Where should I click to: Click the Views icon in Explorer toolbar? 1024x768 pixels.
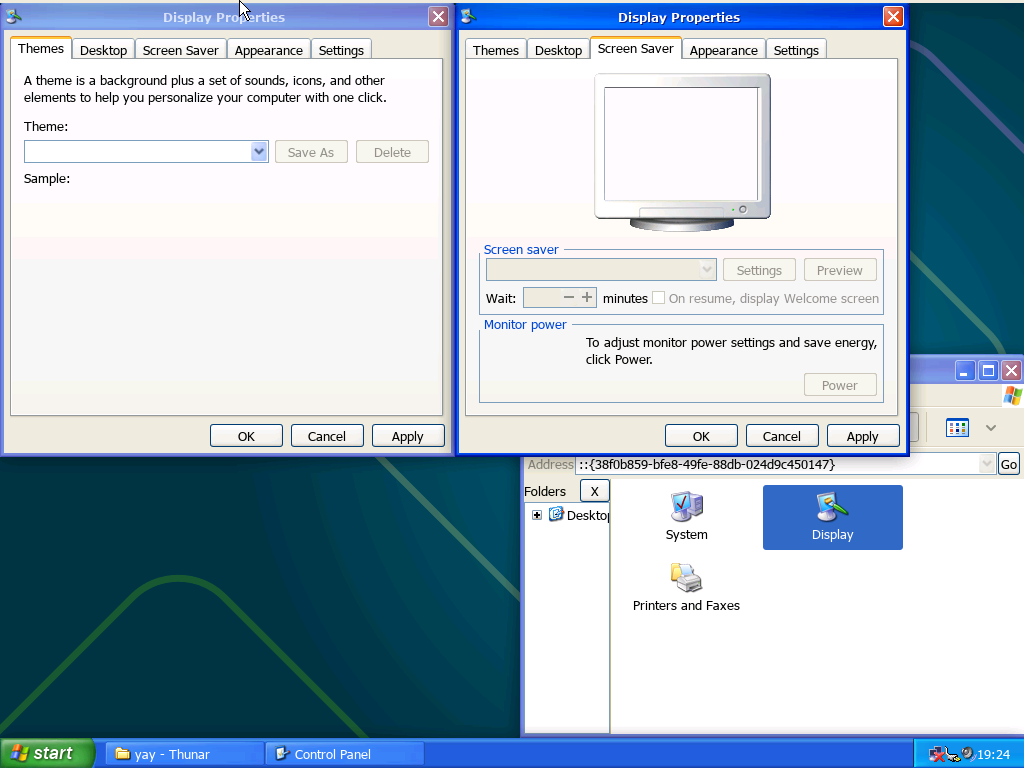957,428
